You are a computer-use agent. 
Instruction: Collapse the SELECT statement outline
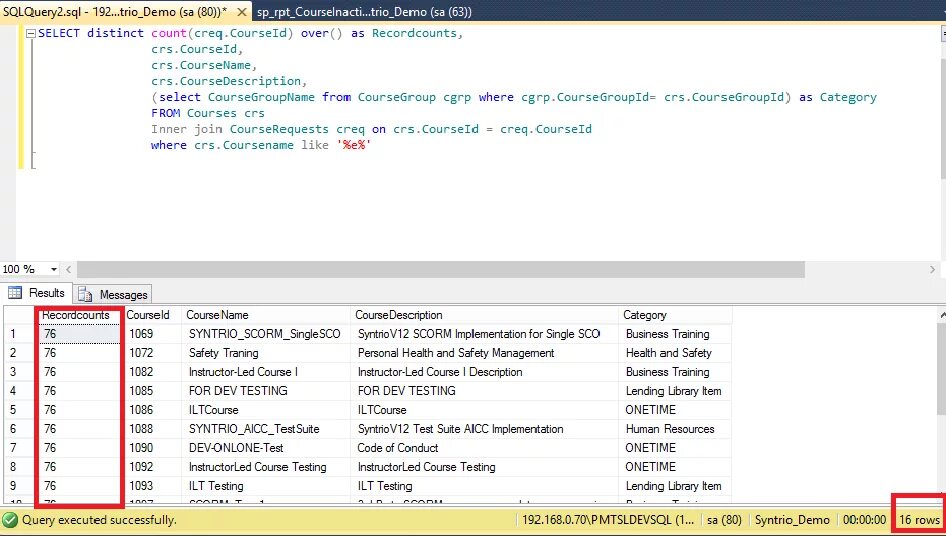tap(31, 34)
